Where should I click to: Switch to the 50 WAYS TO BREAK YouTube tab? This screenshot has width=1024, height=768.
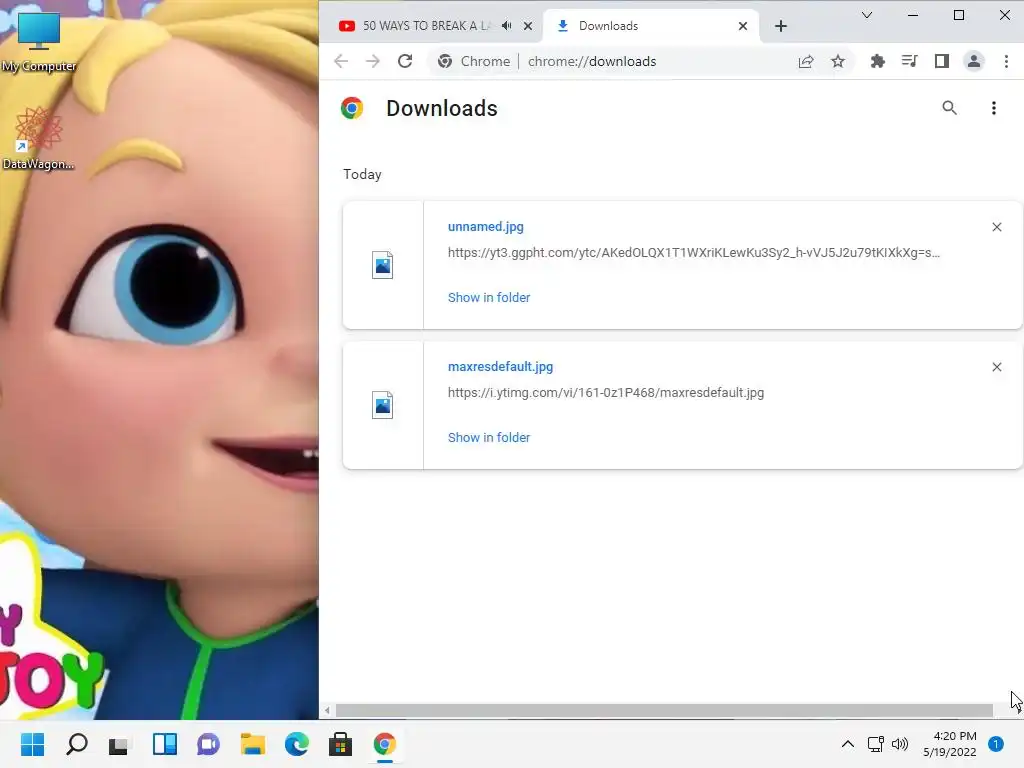(x=426, y=25)
